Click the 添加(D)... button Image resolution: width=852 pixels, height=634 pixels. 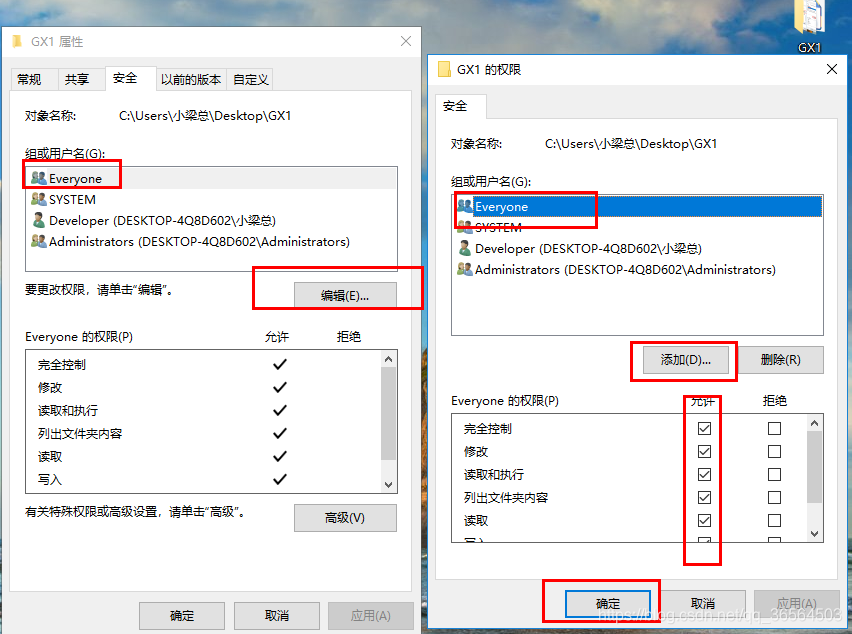click(685, 360)
